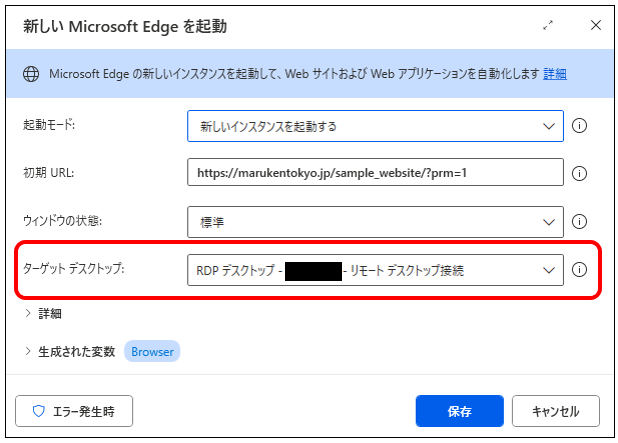Expand the 詳細 section
Screen dimensions: 618x443
(x=43, y=314)
